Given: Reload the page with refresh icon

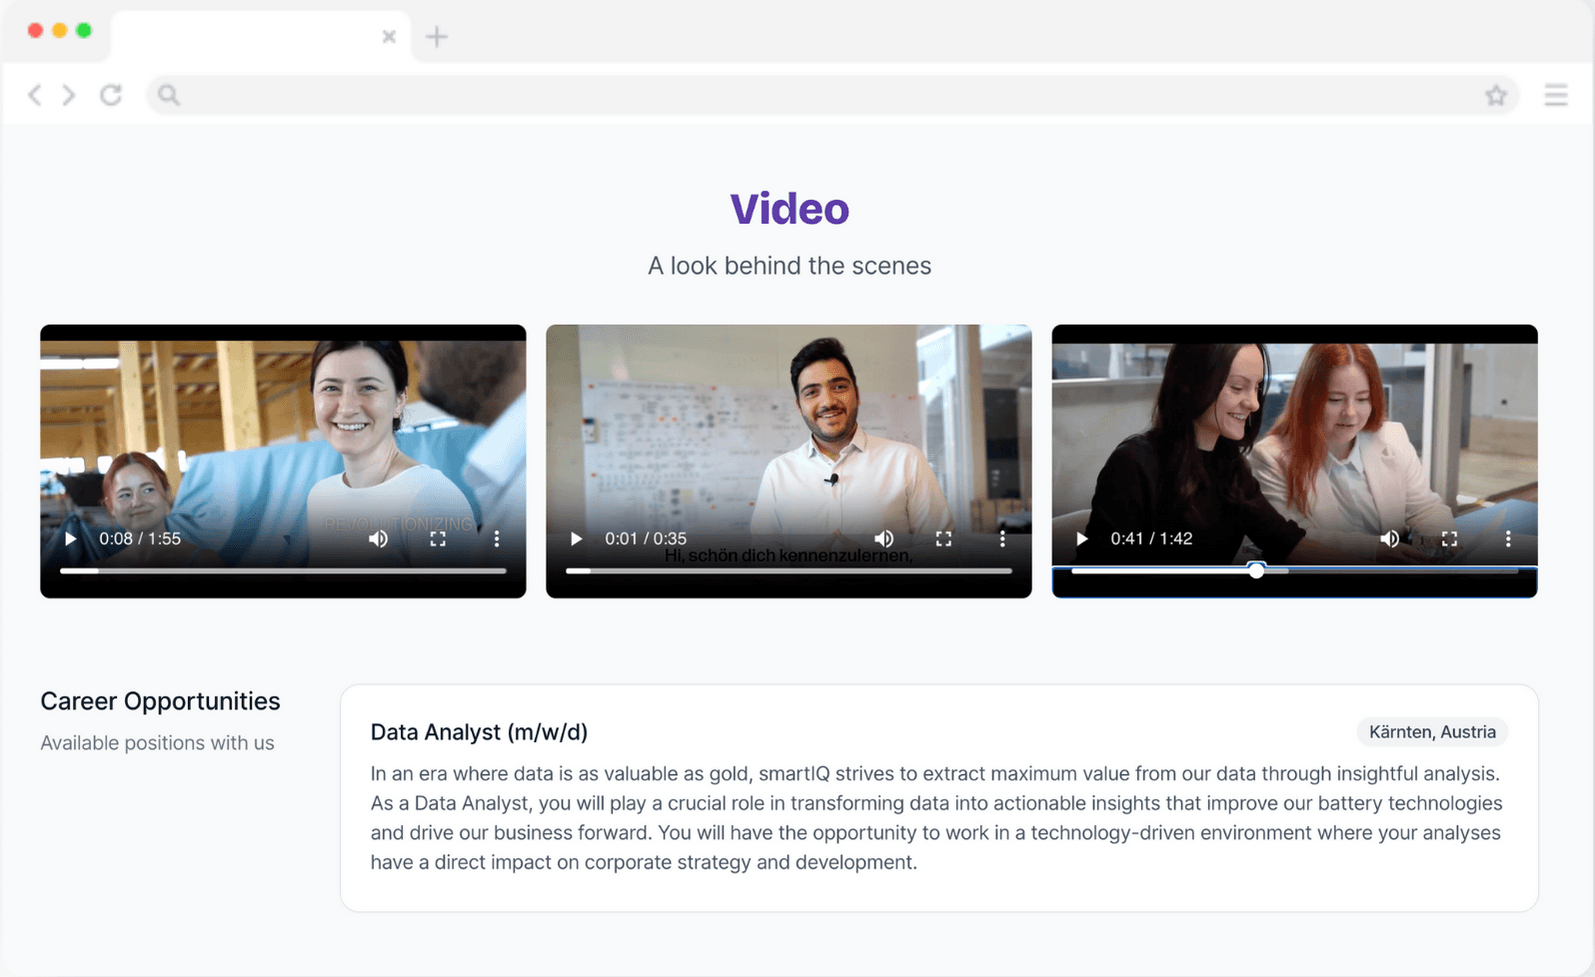Looking at the screenshot, I should point(111,95).
